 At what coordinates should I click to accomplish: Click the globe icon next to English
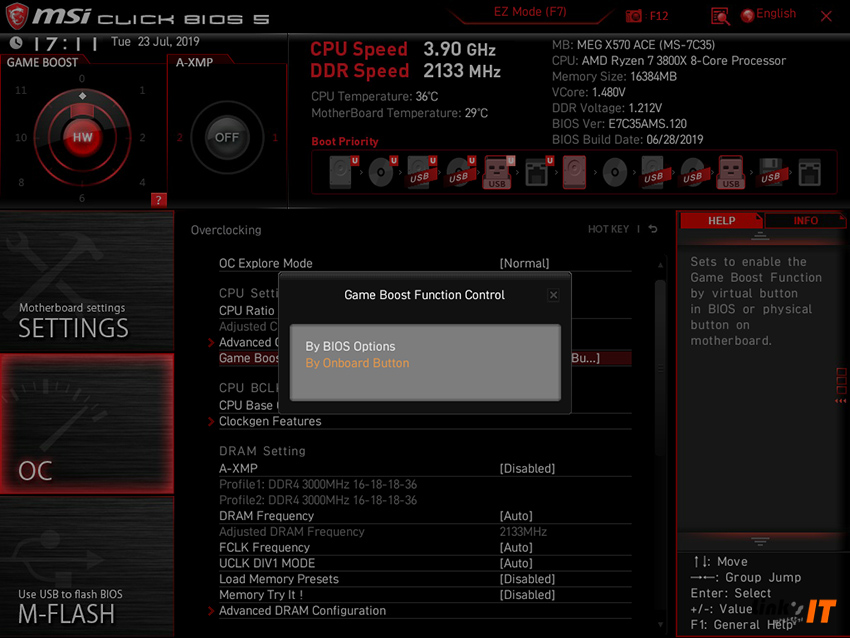point(748,16)
